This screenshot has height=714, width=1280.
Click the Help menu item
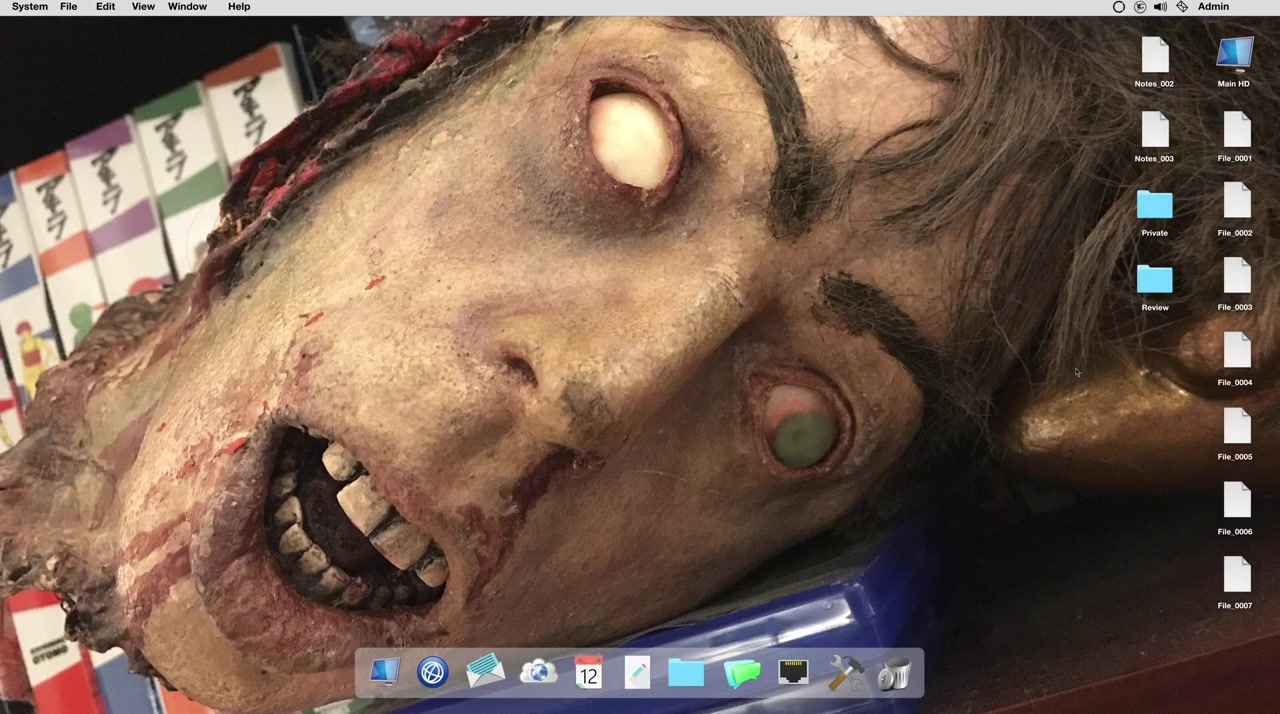[239, 7]
